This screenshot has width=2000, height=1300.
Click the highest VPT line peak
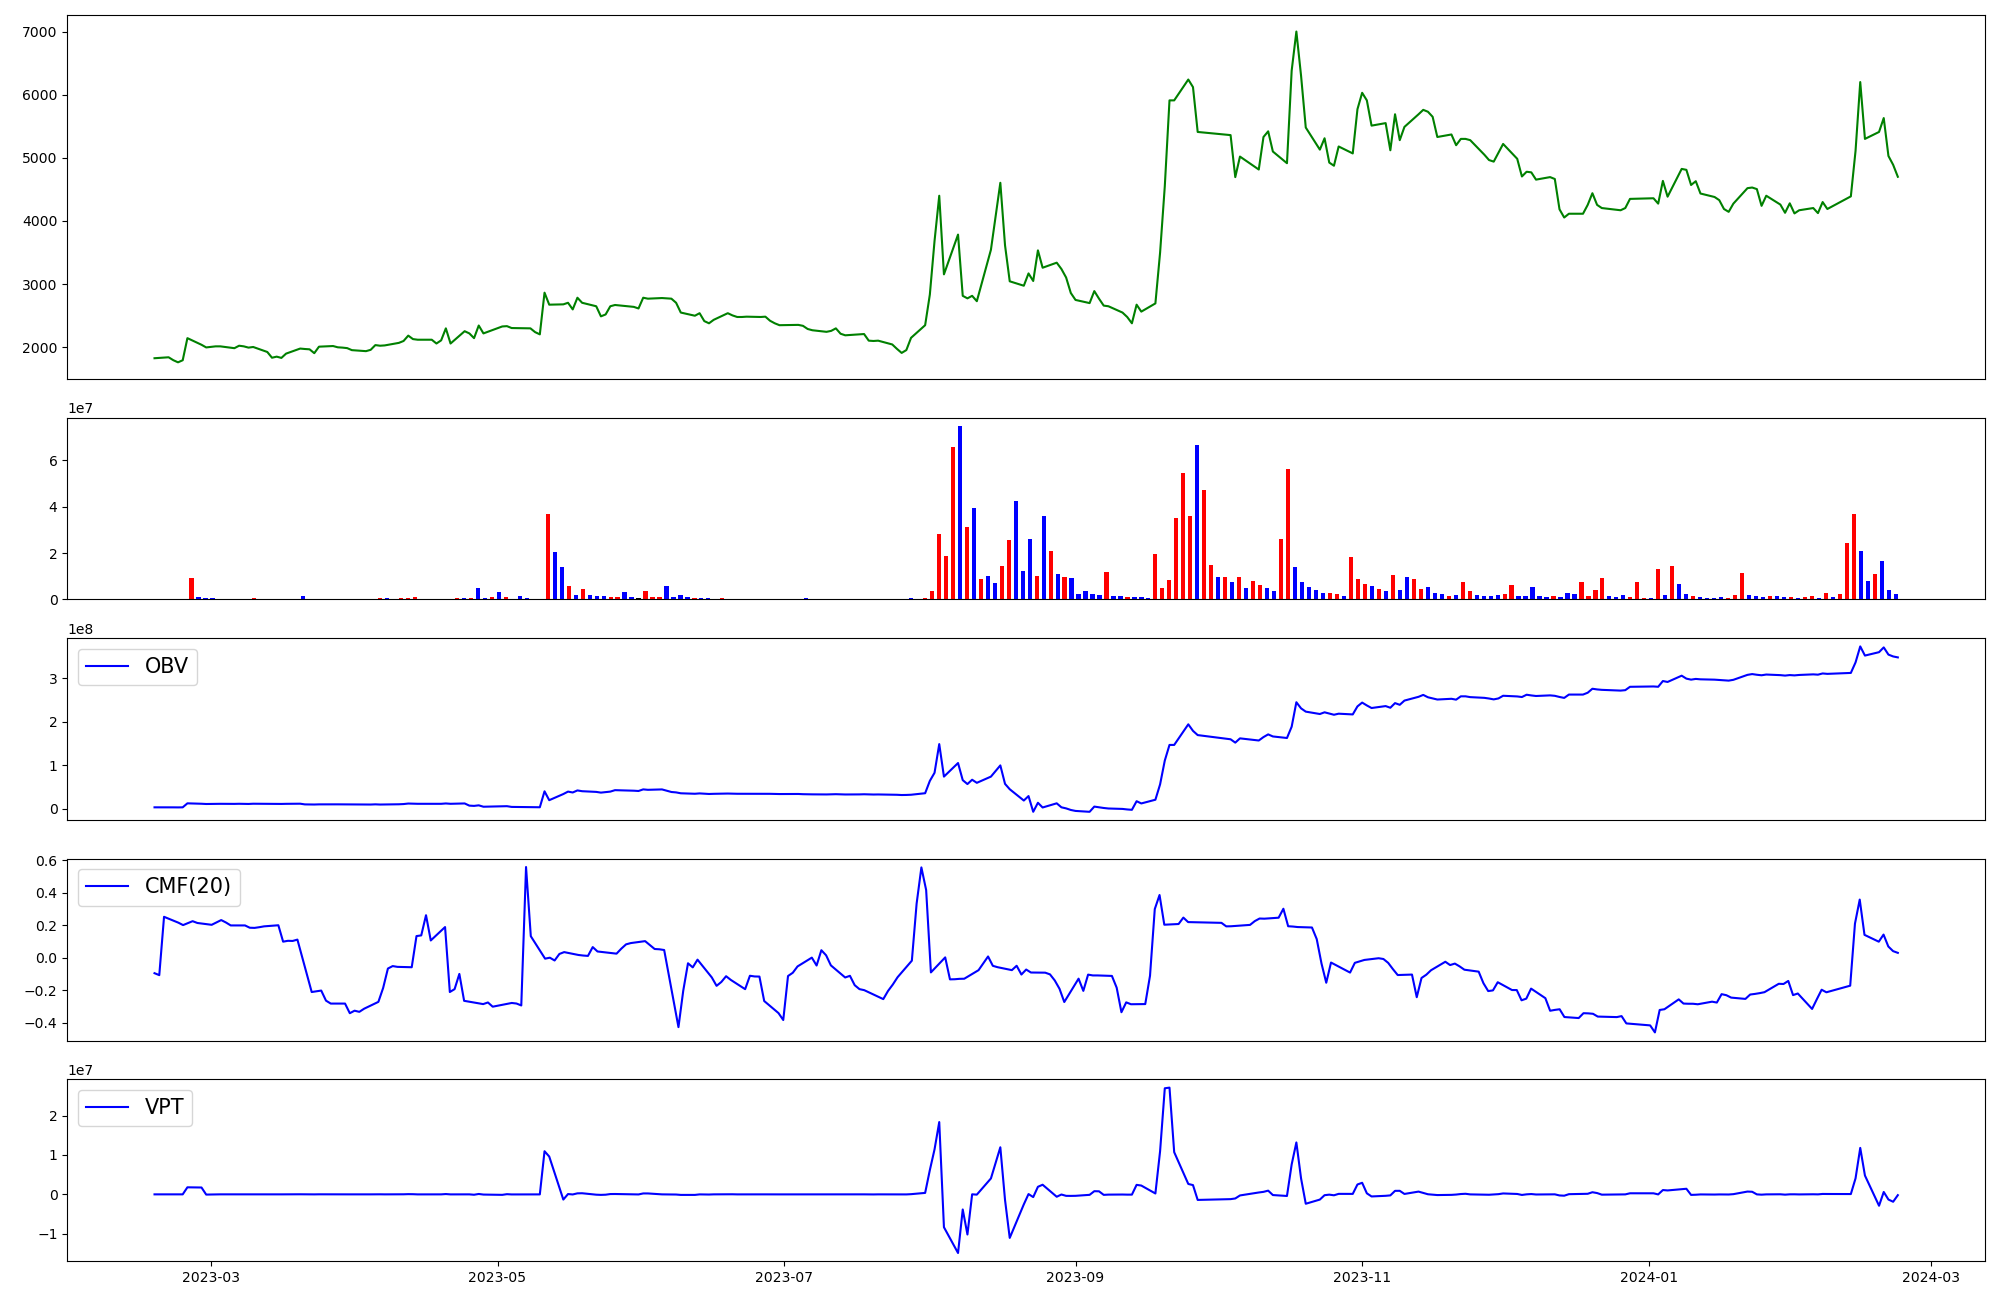click(1167, 1088)
